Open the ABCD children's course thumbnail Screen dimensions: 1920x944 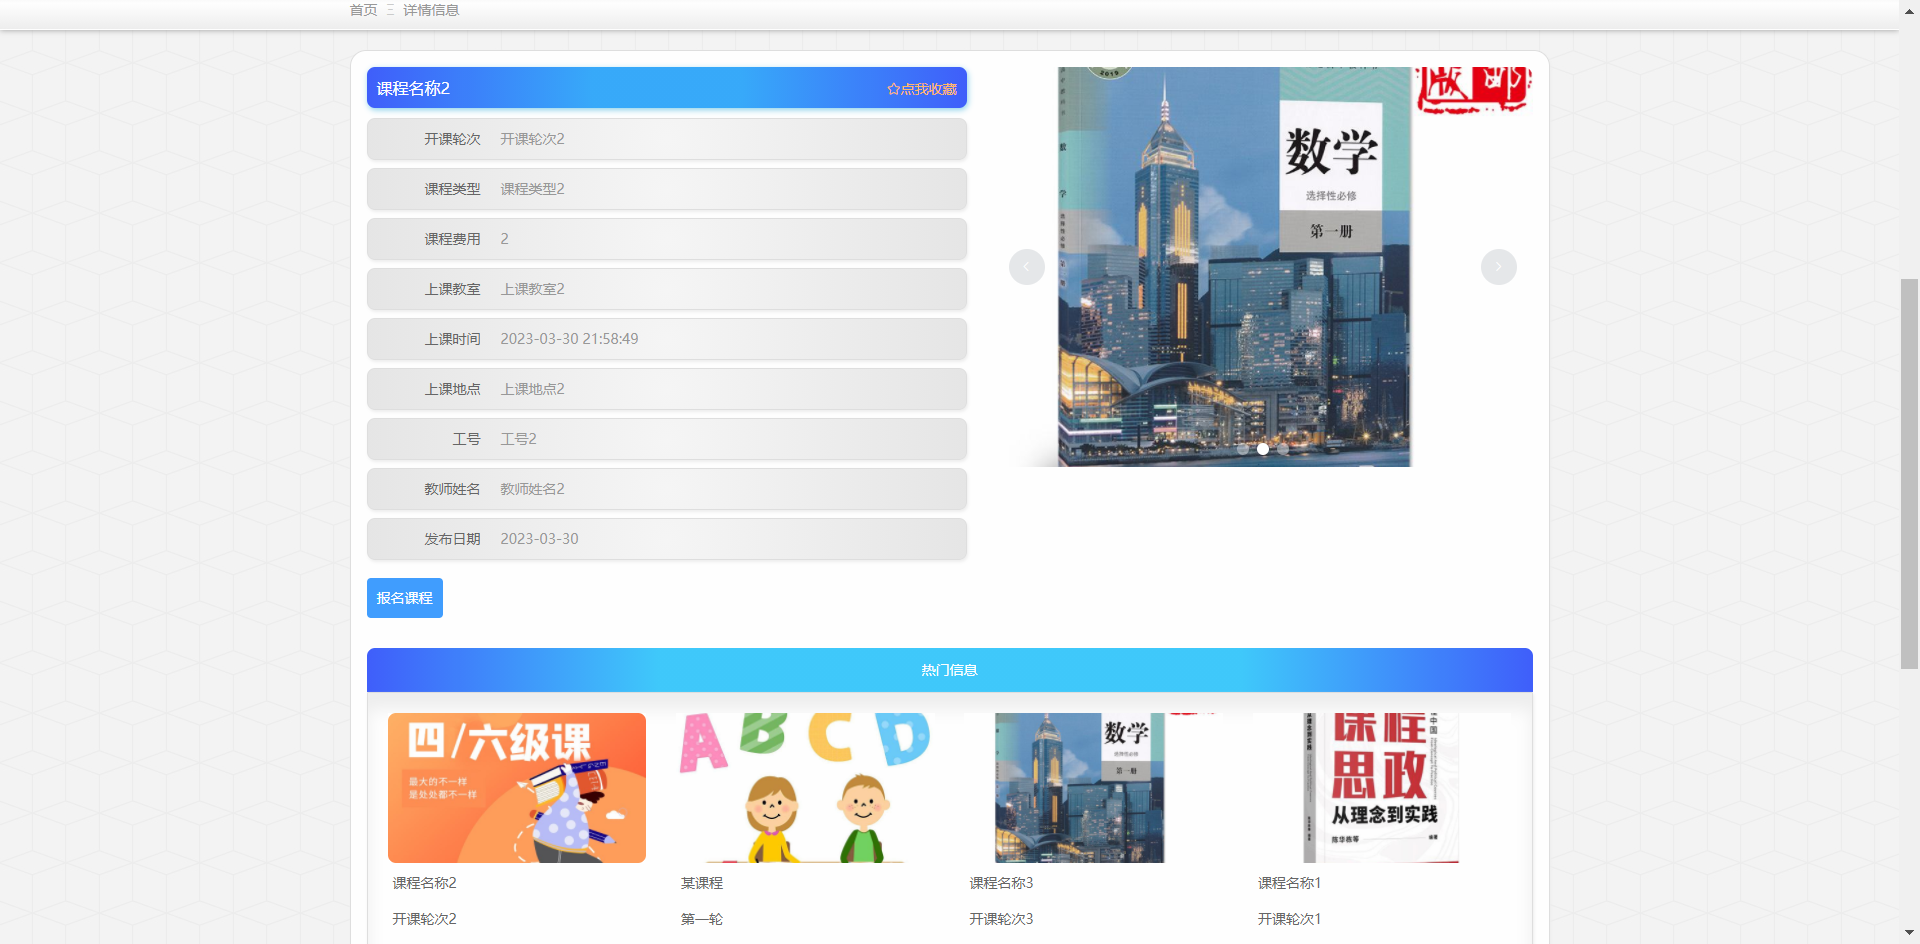(804, 787)
